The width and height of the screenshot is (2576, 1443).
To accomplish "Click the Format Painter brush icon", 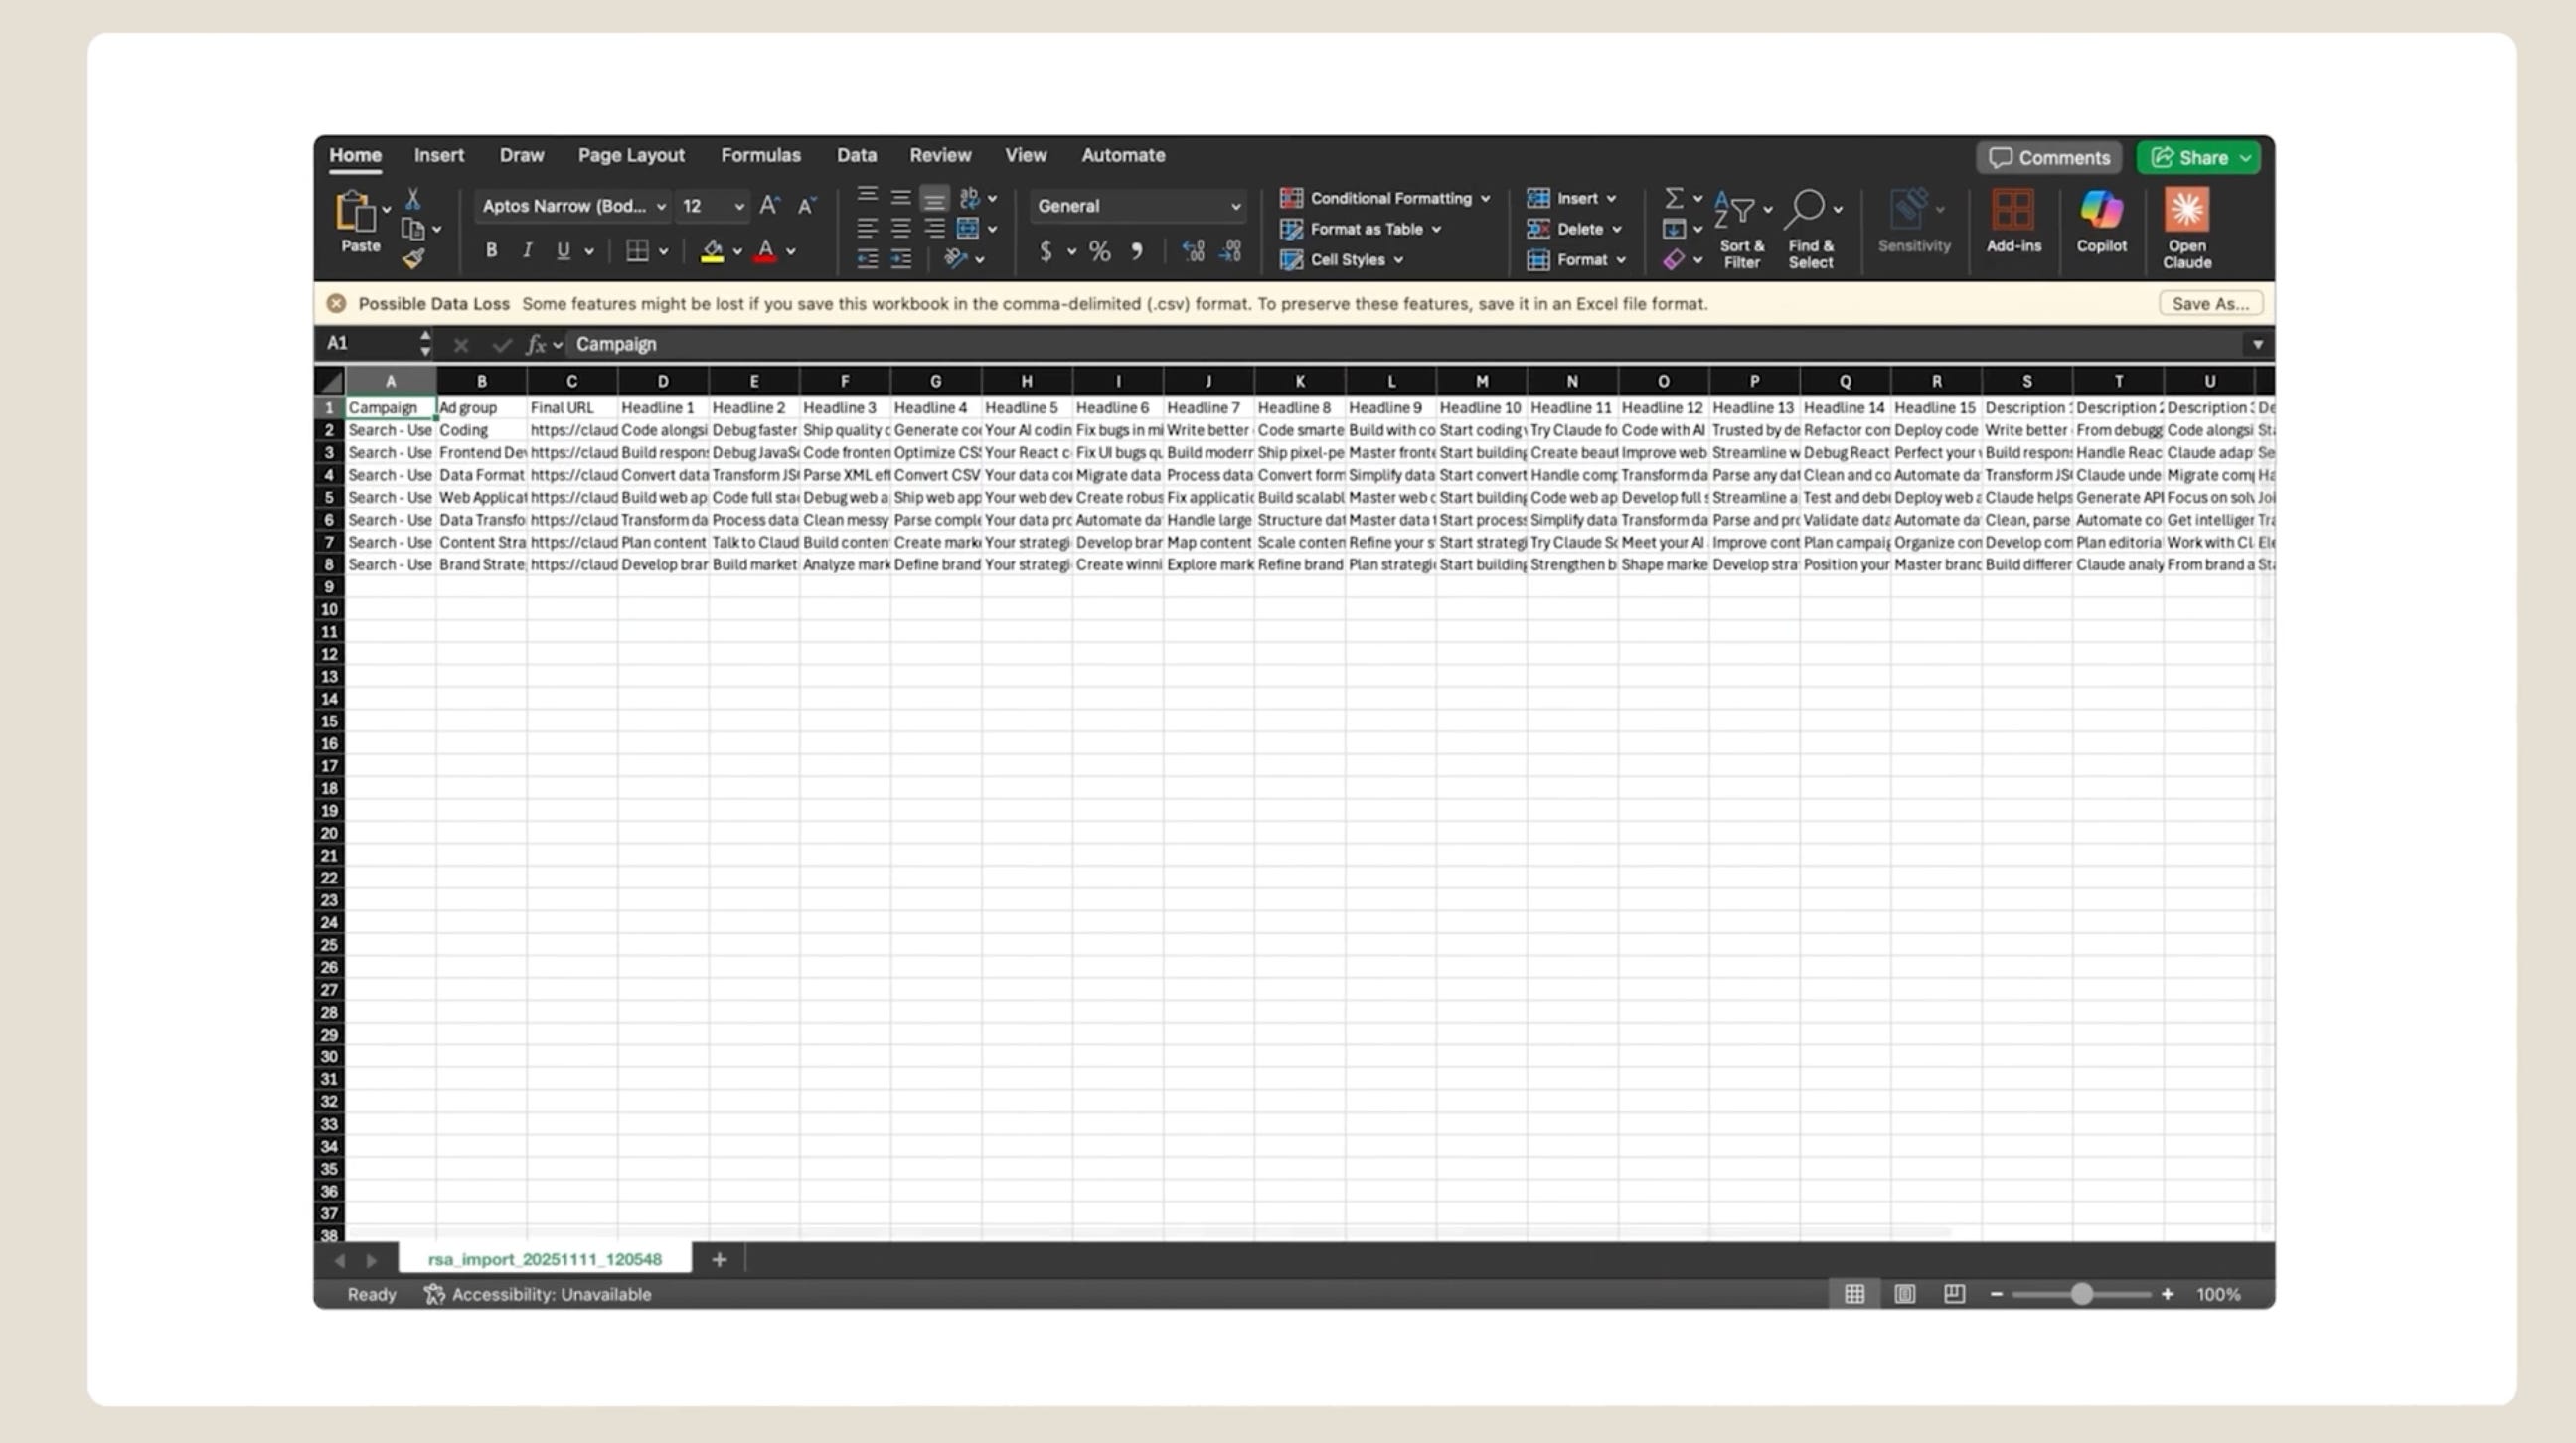I will (x=413, y=259).
